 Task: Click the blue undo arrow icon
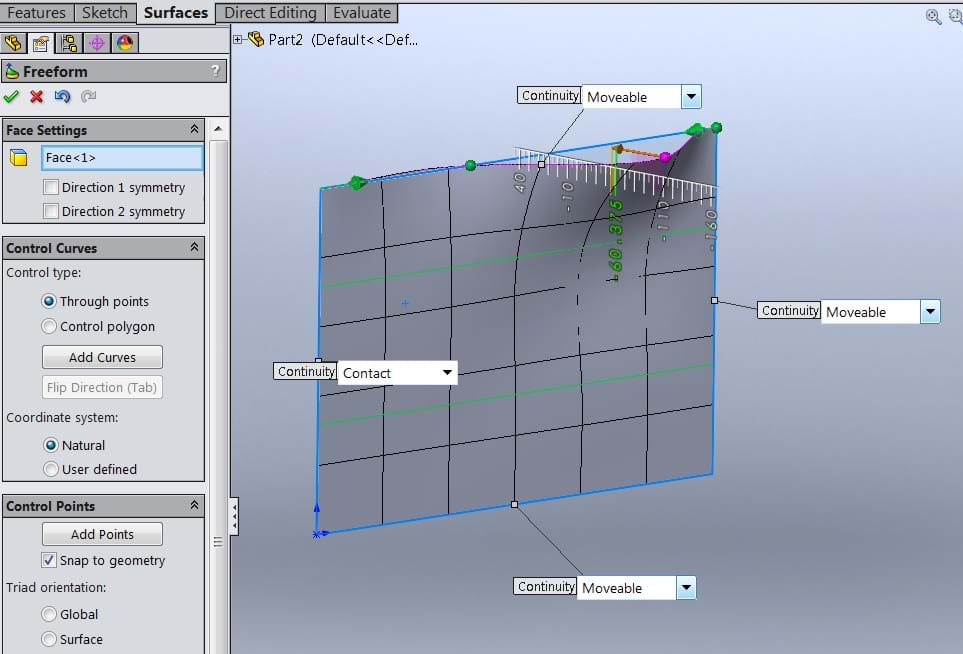tap(62, 97)
